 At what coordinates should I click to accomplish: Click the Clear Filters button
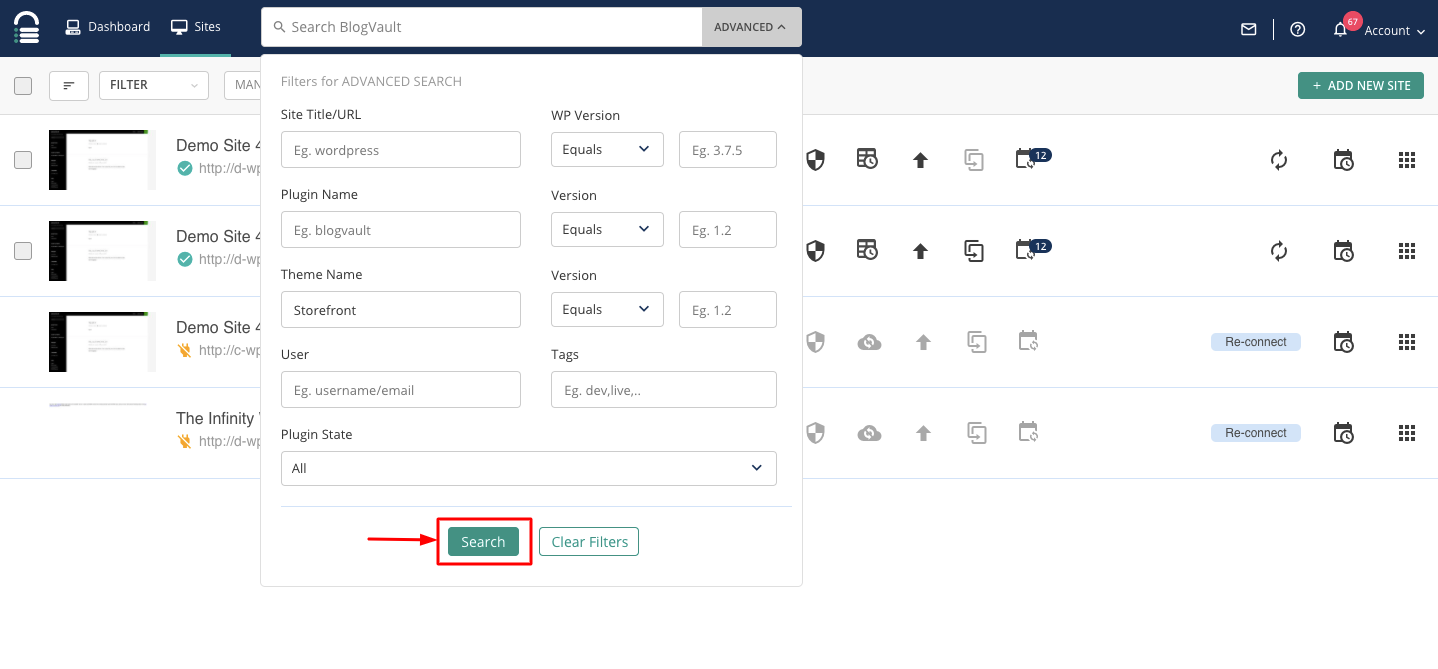coord(589,542)
